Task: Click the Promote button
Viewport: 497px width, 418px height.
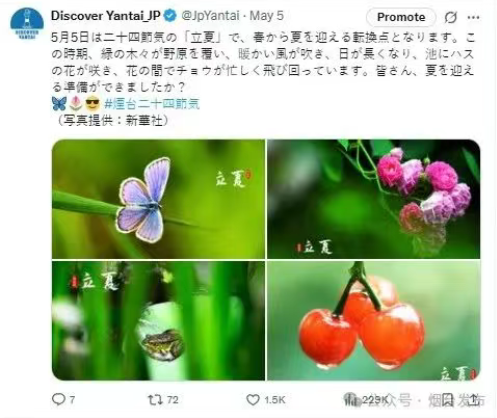Action: (401, 17)
